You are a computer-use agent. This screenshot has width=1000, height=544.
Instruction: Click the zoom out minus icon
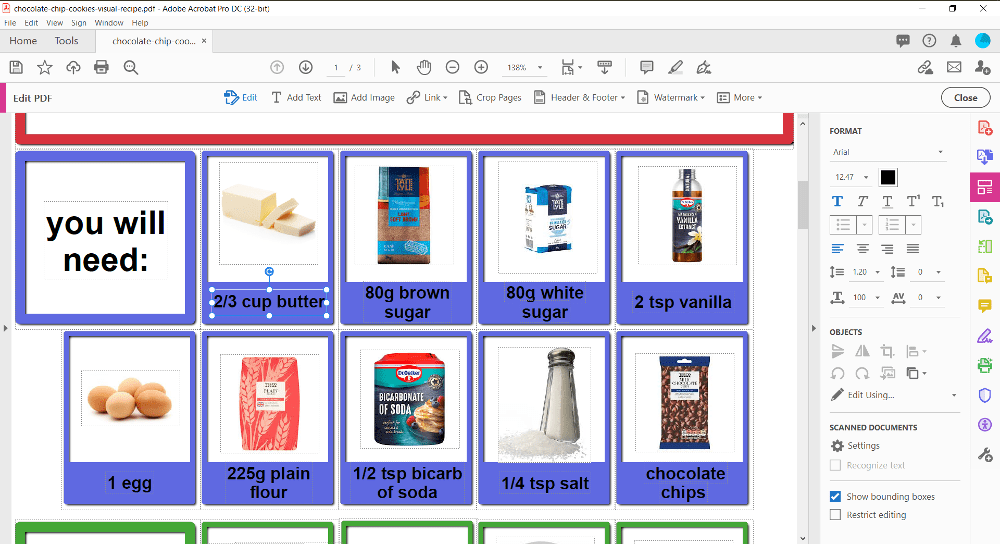coord(452,67)
